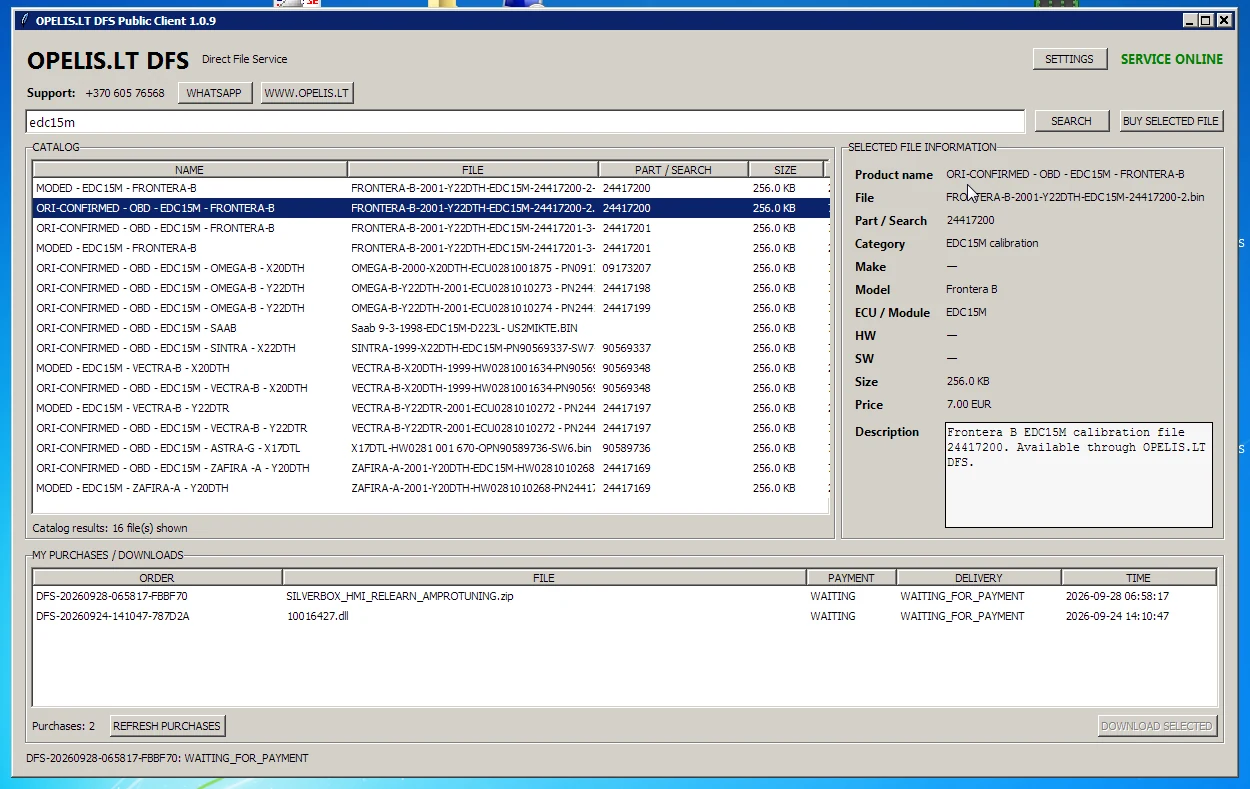Click timestamp 2026-09-24 14:10:47
1250x789 pixels.
tap(1117, 616)
